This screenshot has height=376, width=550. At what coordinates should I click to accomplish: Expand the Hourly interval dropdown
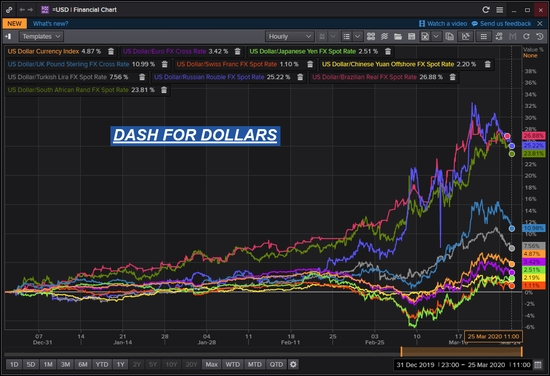pyautogui.click(x=289, y=36)
